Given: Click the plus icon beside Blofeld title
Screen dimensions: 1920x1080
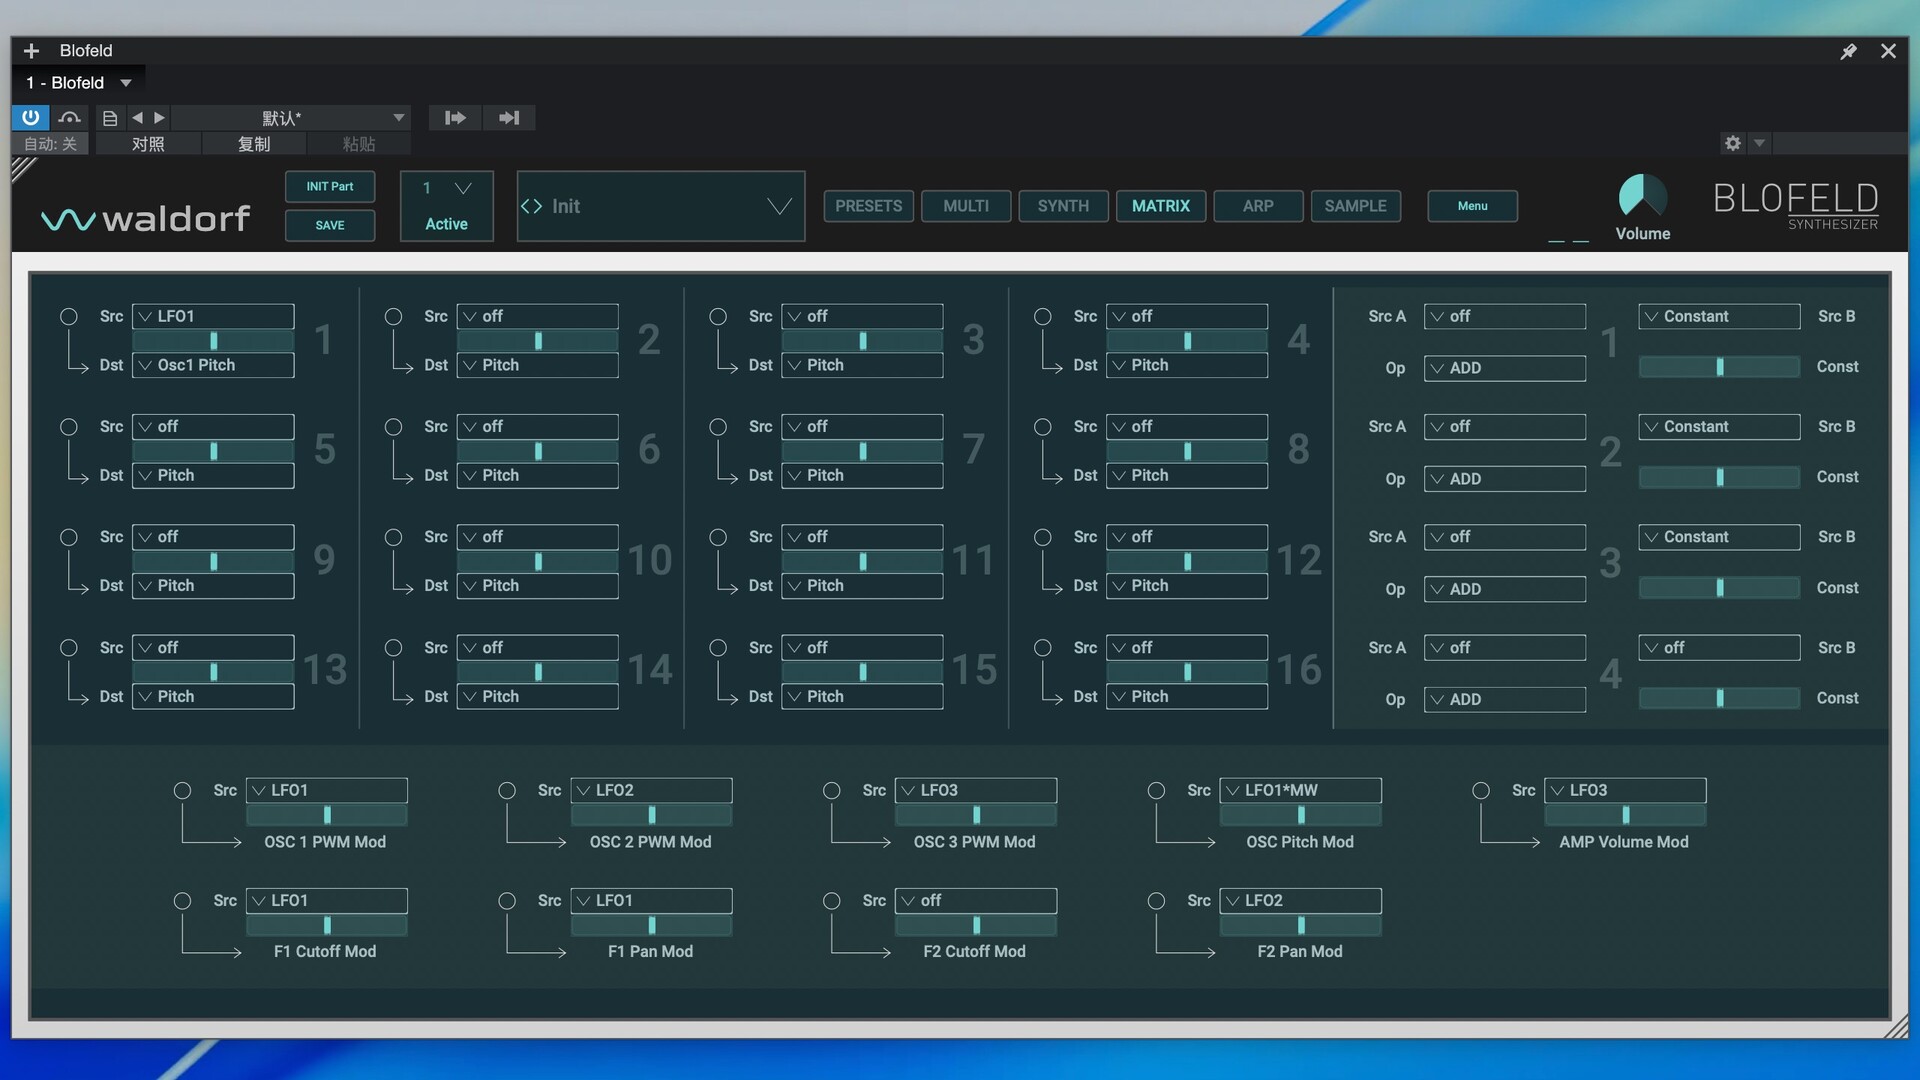Looking at the screenshot, I should coord(31,50).
